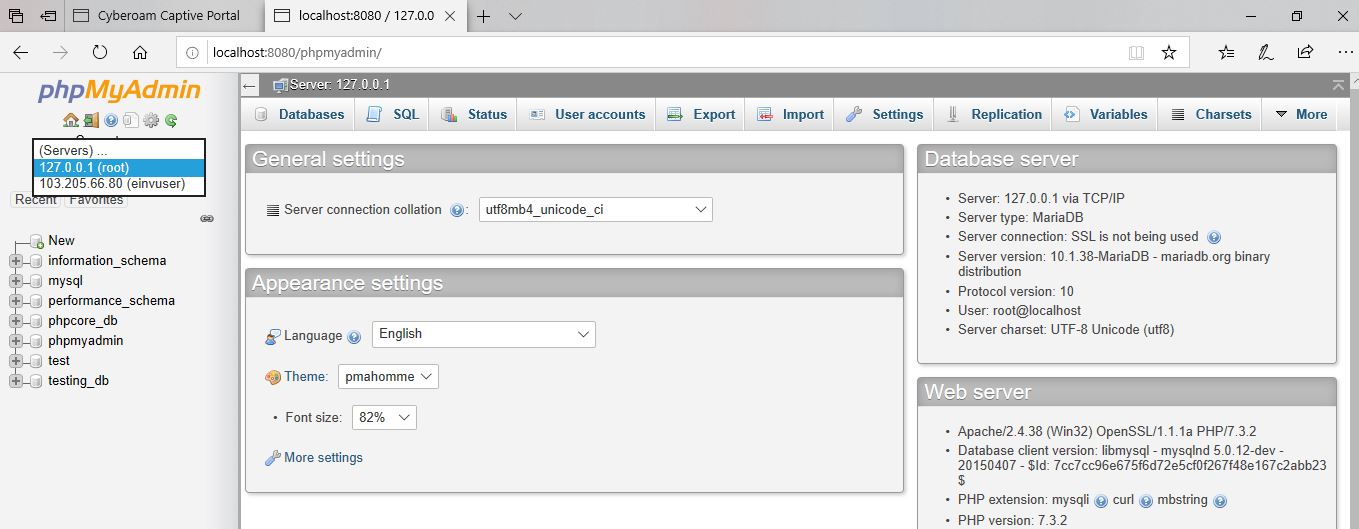The height and width of the screenshot is (529, 1359).
Task: Click the log out door icon
Action: 91,120
